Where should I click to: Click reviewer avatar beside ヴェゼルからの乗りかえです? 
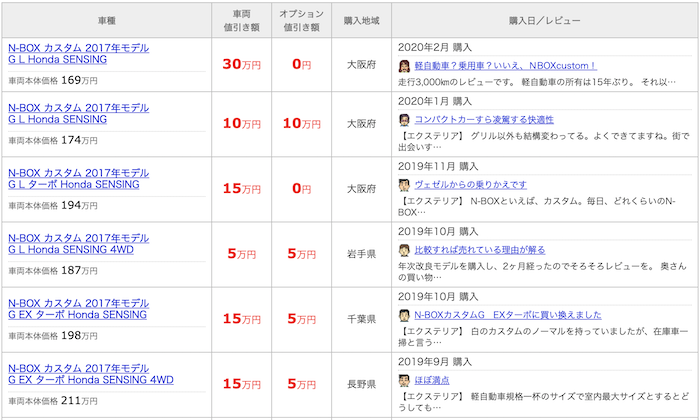tap(404, 185)
